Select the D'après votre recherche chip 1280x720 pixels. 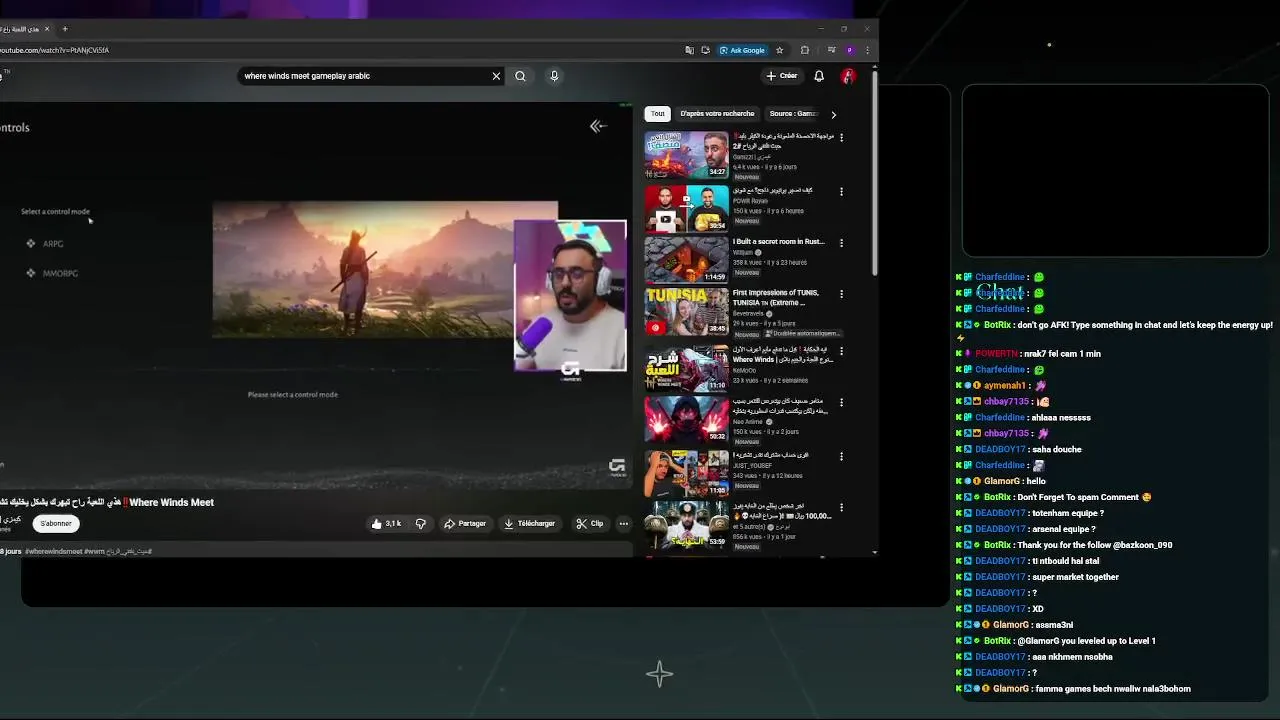[717, 114]
